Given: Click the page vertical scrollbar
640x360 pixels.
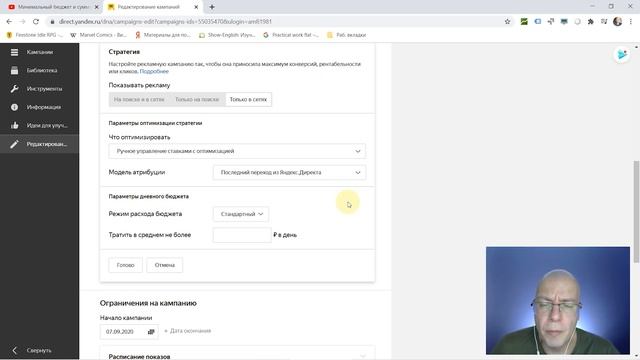Looking at the screenshot, I should 636,211.
